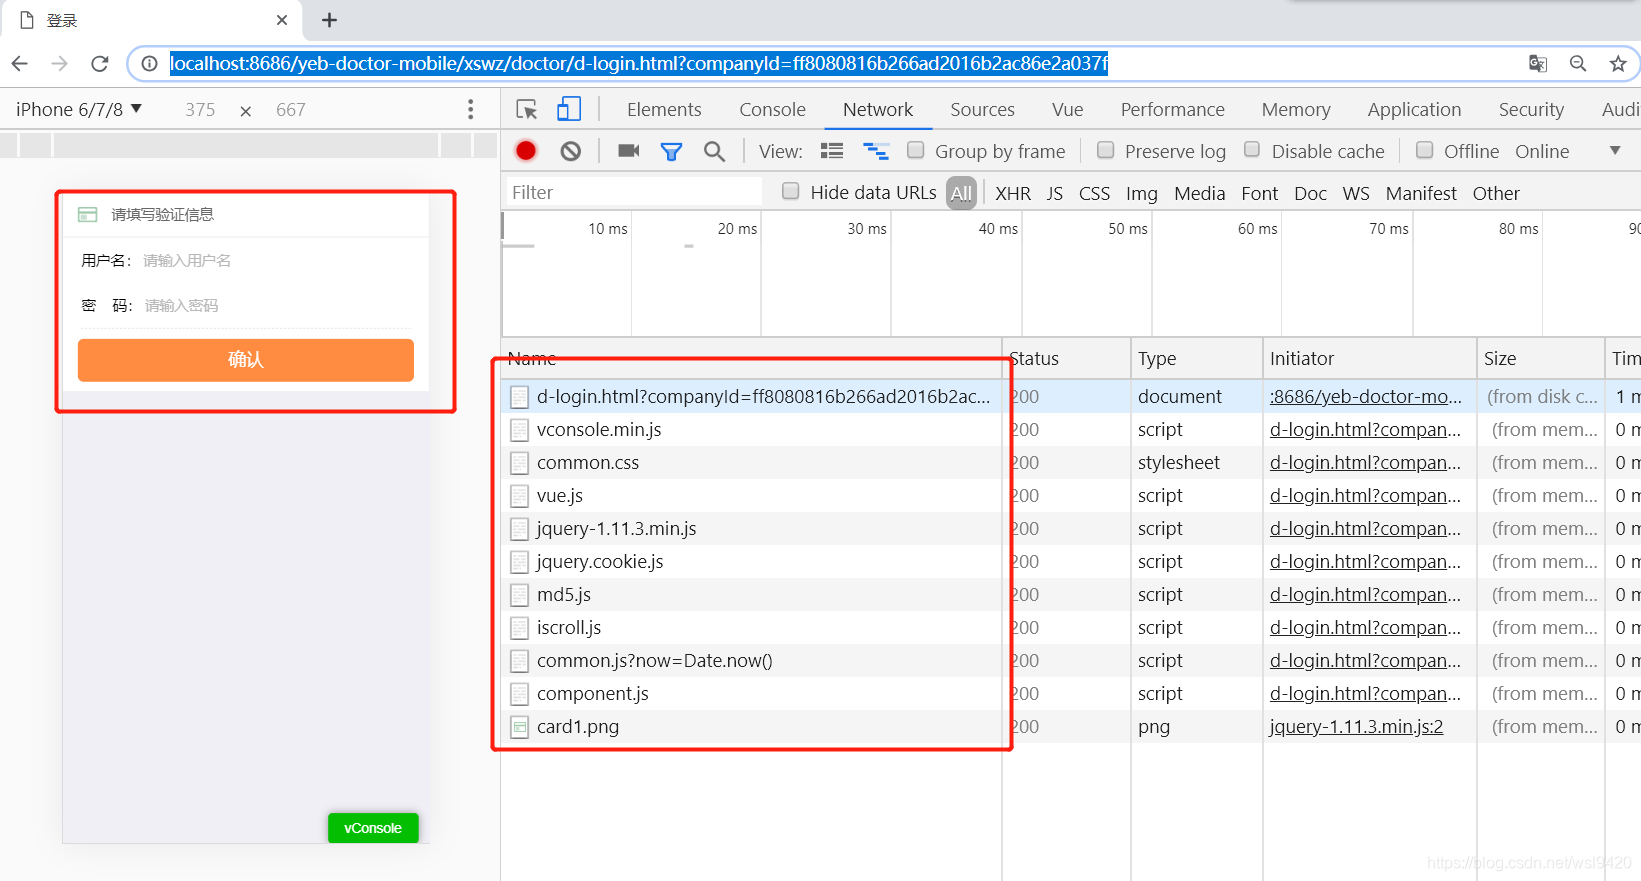Switch to the Vue tab
Image resolution: width=1641 pixels, height=881 pixels.
pyautogui.click(x=1067, y=110)
